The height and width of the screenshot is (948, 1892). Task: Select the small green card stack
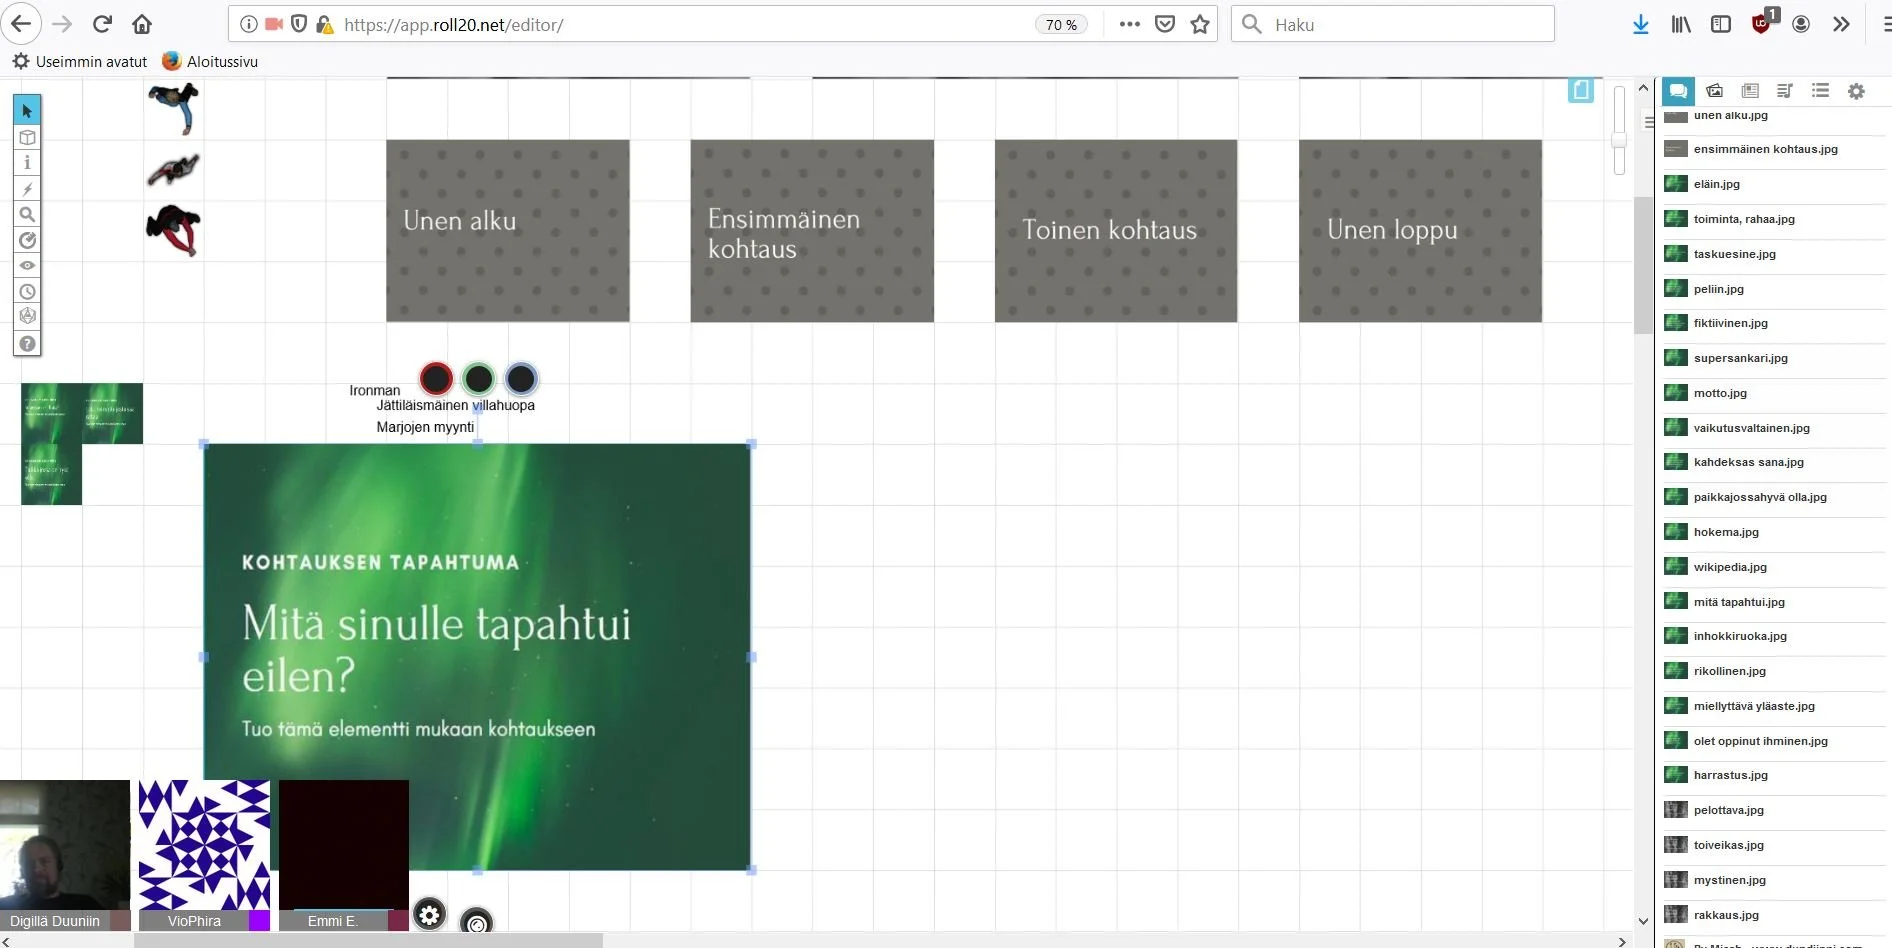pyautogui.click(x=81, y=443)
